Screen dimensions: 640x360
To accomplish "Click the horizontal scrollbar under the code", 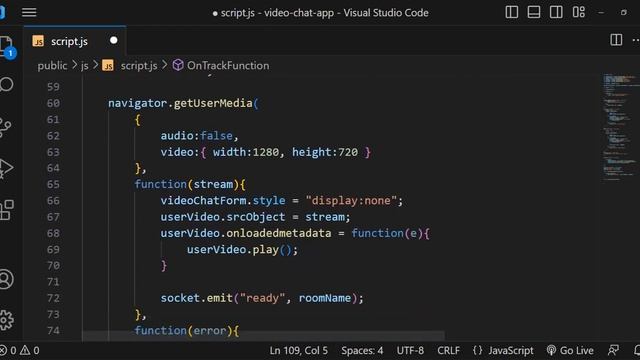I will coord(263,336).
